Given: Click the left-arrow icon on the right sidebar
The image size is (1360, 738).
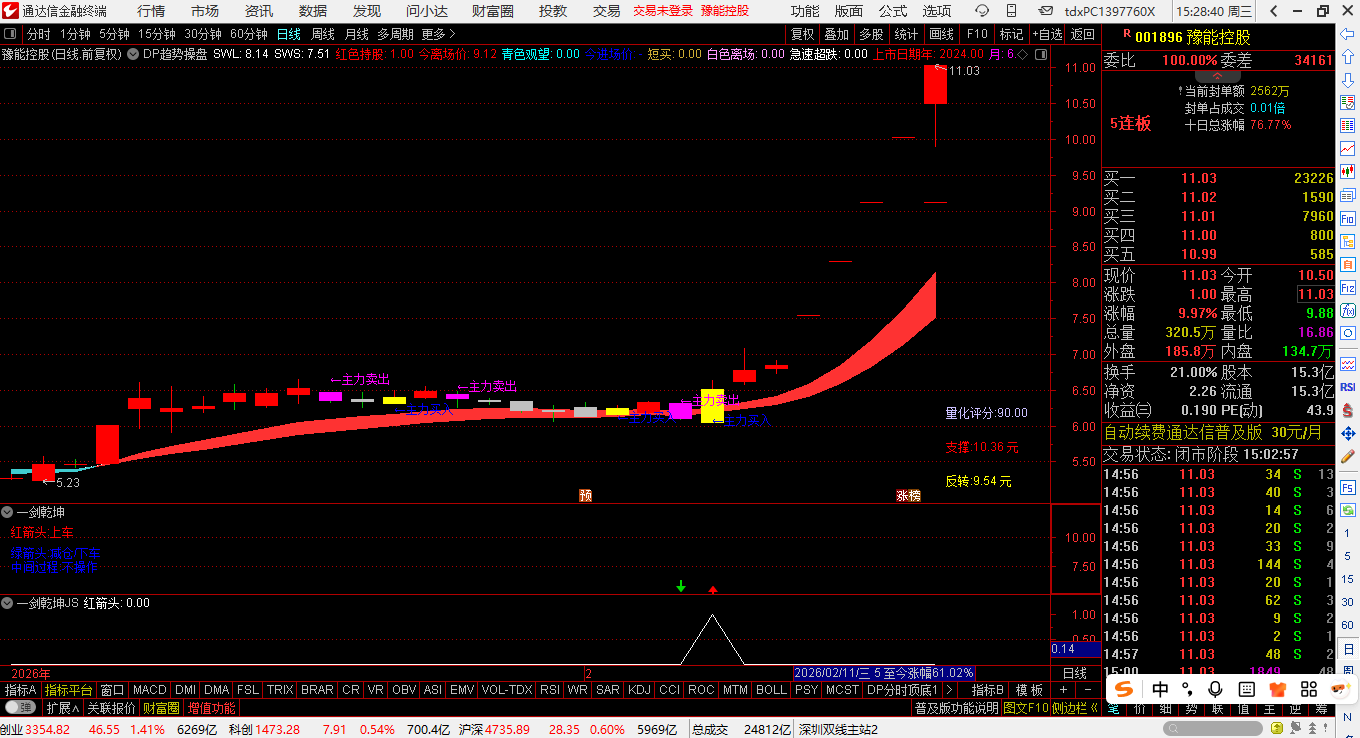Looking at the screenshot, I should [1348, 35].
